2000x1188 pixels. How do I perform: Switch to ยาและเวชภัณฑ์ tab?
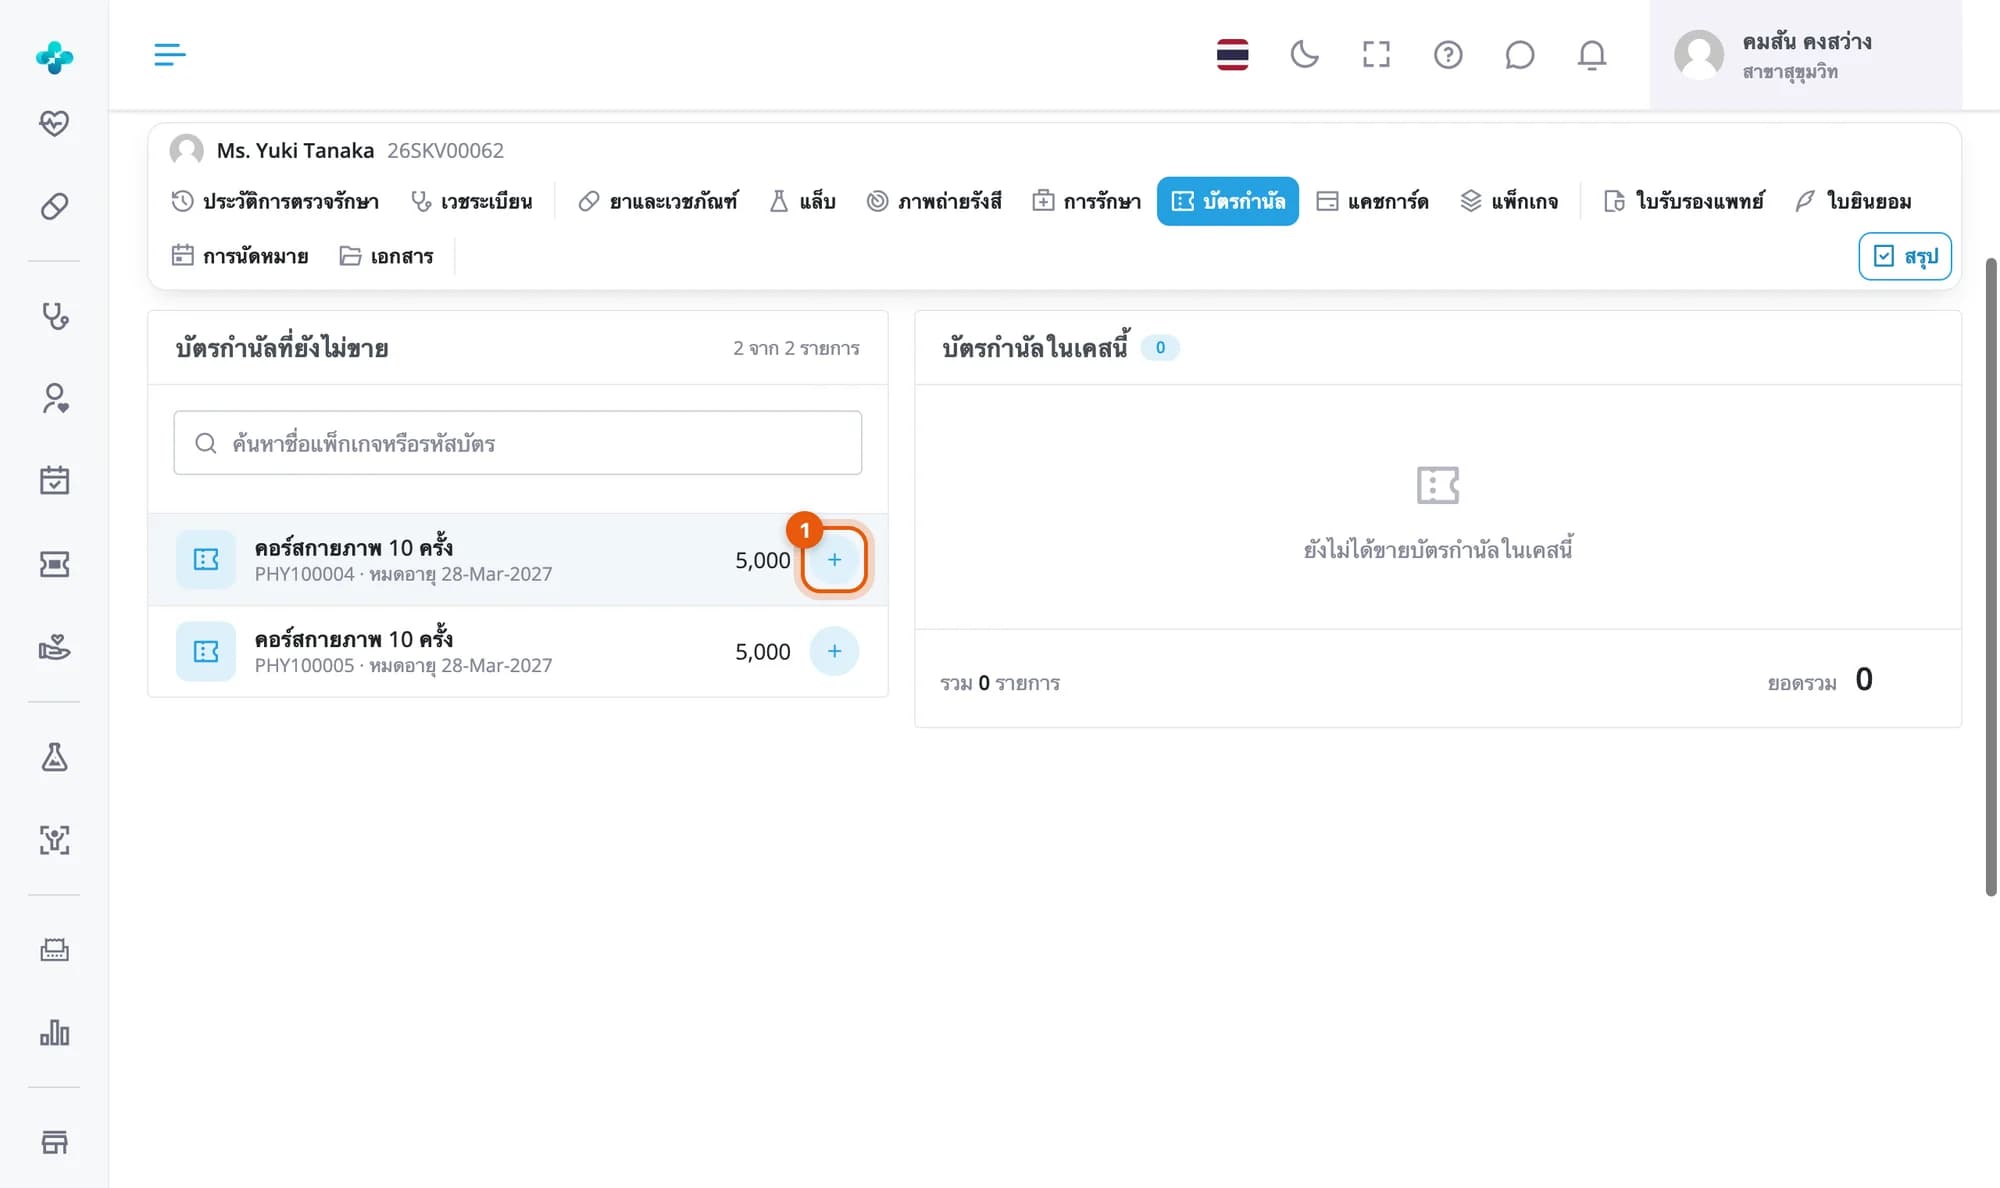coord(659,201)
